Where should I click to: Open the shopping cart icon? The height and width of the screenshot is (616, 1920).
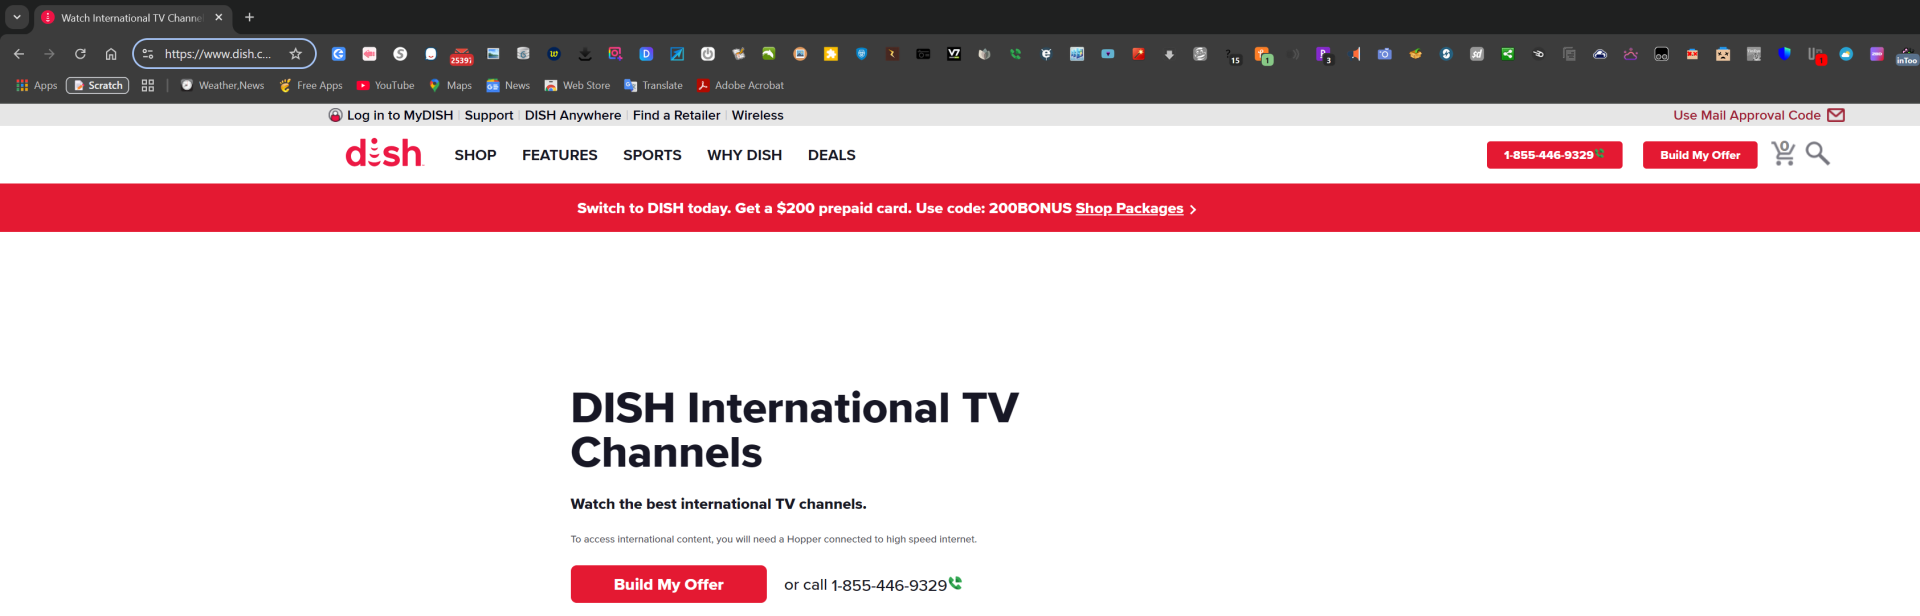[x=1783, y=153]
